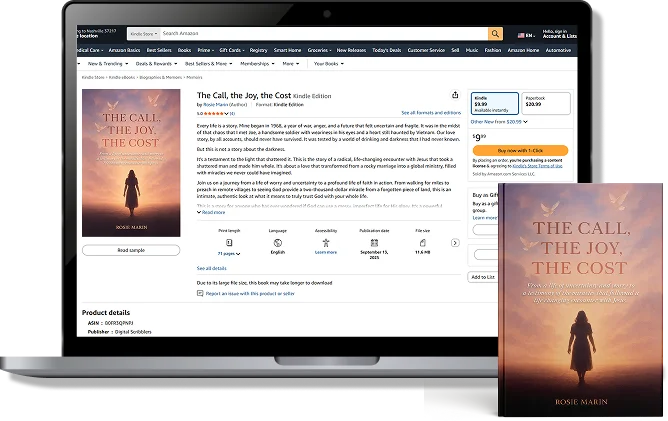Click Memoirs breadcrumb link
The height and width of the screenshot is (421, 668).
pyautogui.click(x=194, y=78)
